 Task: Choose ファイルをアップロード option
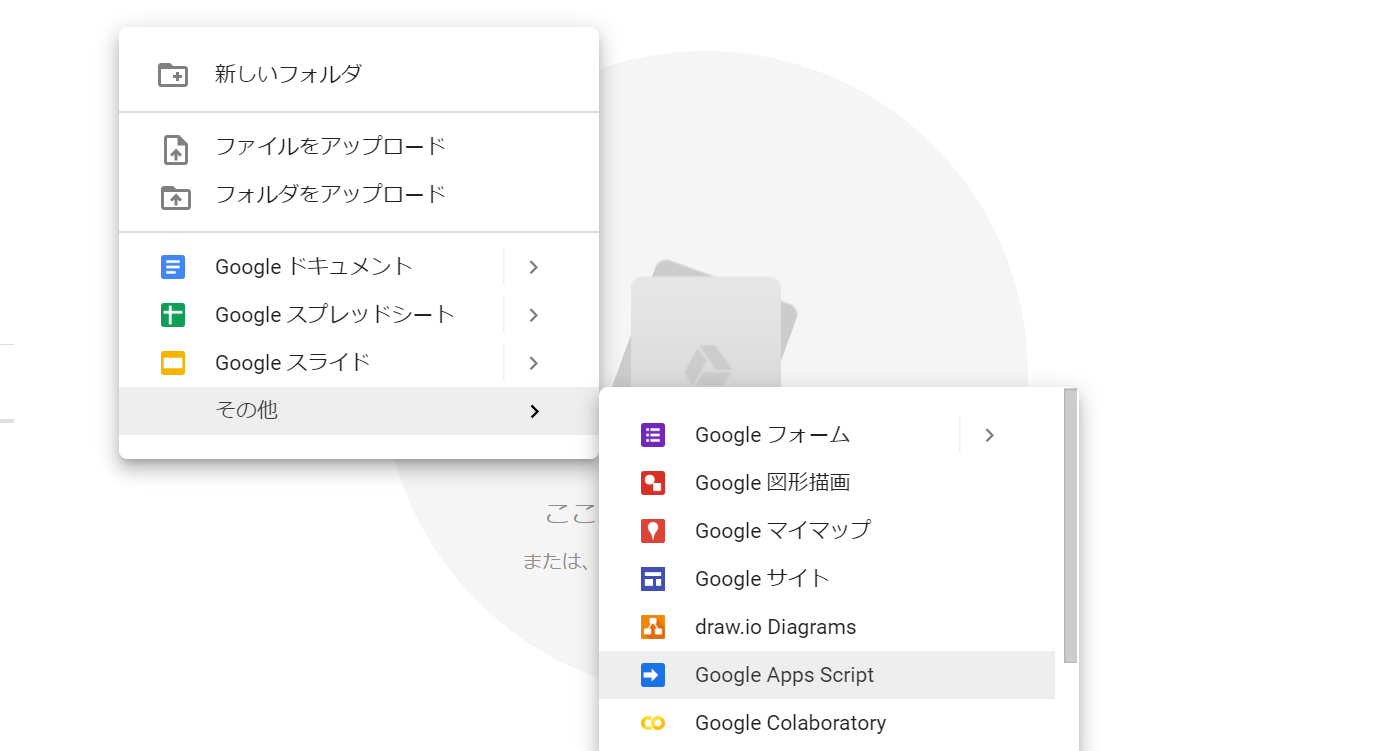pos(359,147)
